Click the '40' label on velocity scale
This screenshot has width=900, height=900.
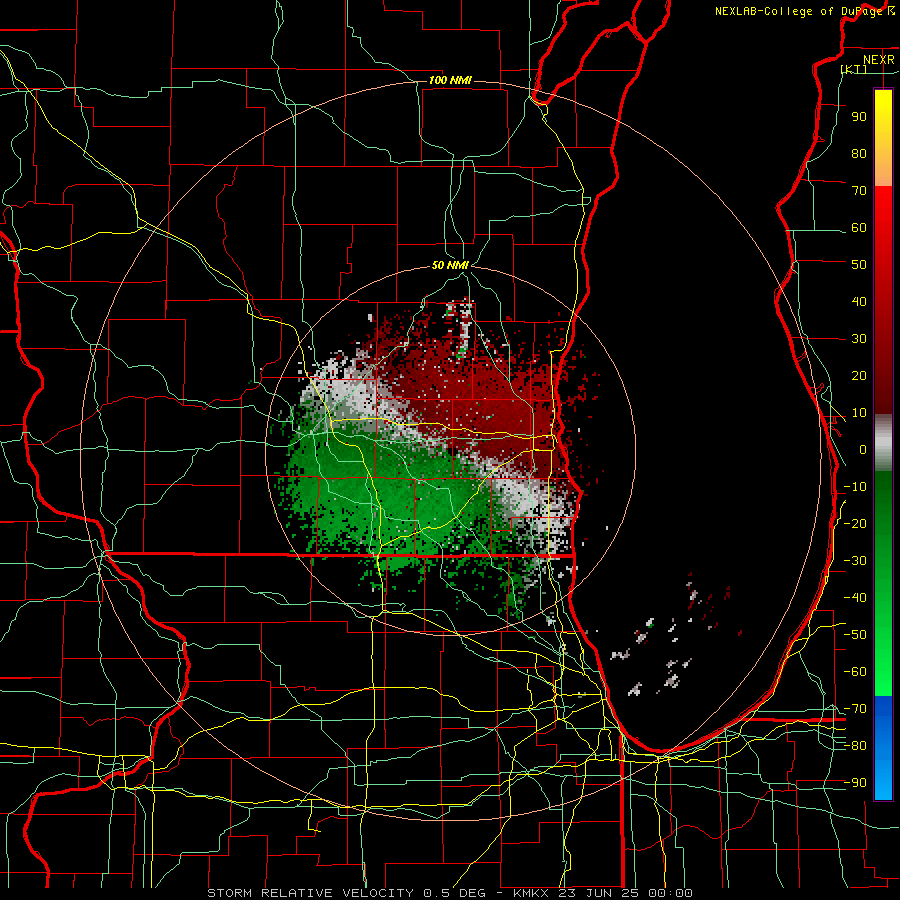tap(859, 301)
